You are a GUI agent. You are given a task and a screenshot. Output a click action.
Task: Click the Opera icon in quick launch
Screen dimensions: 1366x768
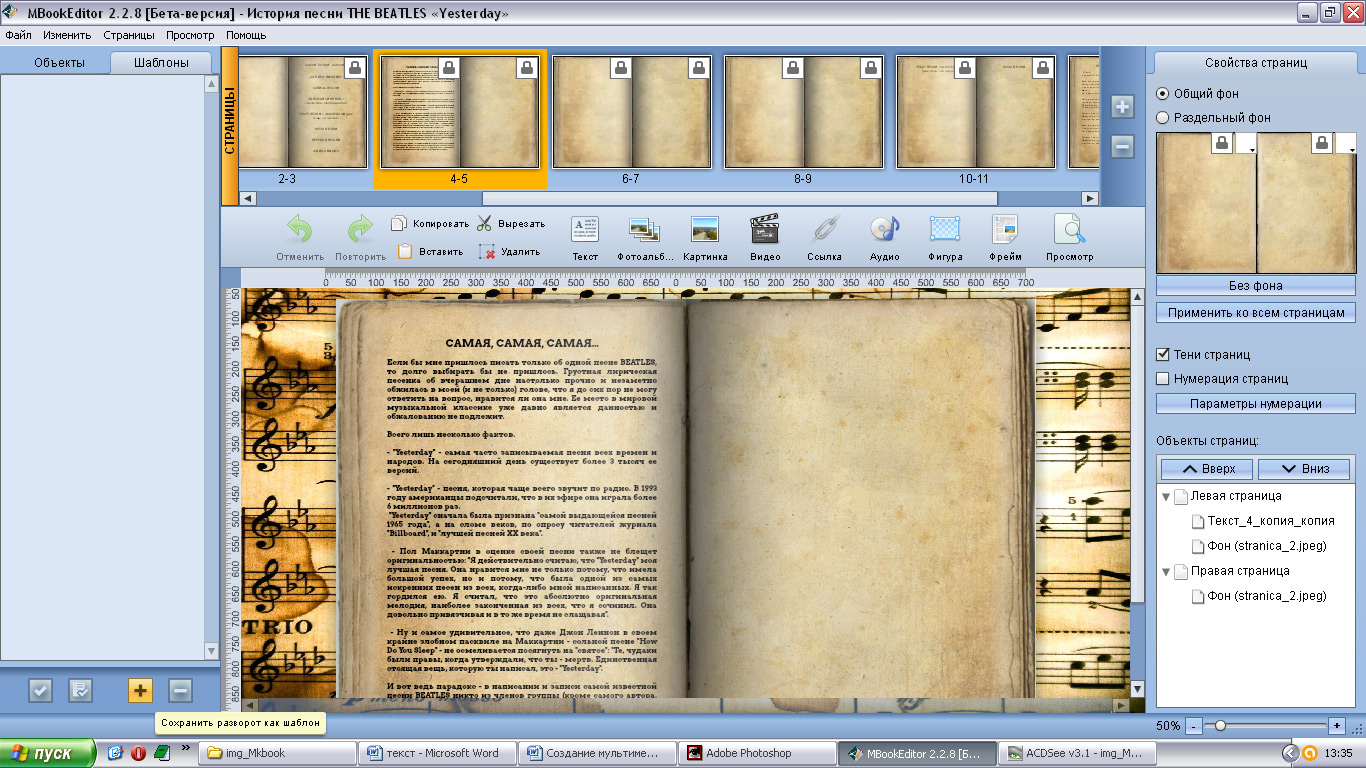click(138, 753)
